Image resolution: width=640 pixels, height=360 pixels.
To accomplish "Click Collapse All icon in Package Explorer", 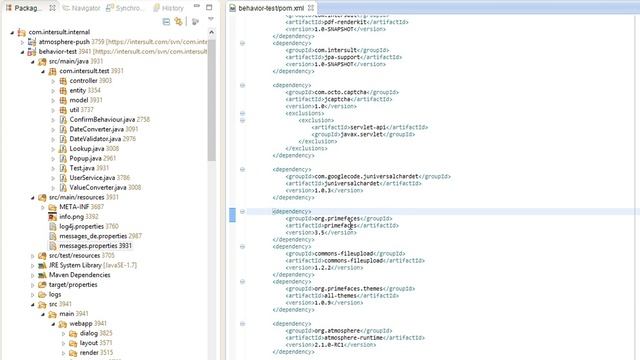I will pyautogui.click(x=166, y=22).
